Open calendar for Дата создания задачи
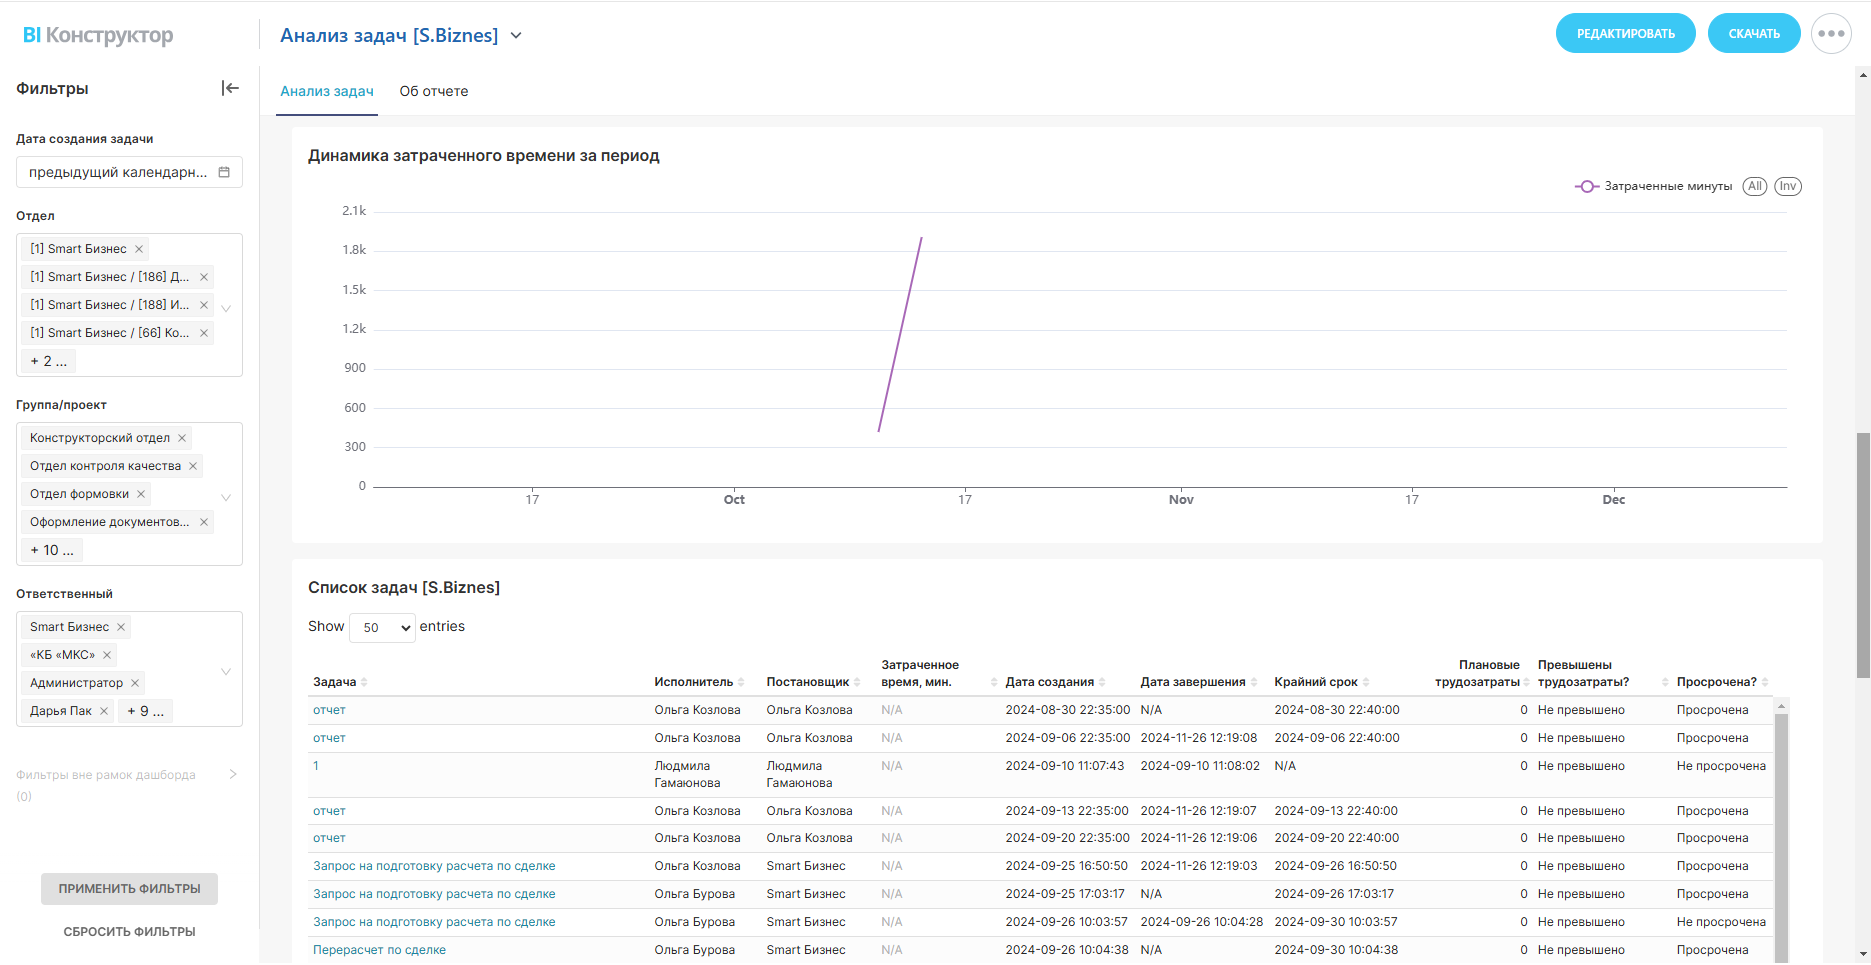 [x=224, y=172]
